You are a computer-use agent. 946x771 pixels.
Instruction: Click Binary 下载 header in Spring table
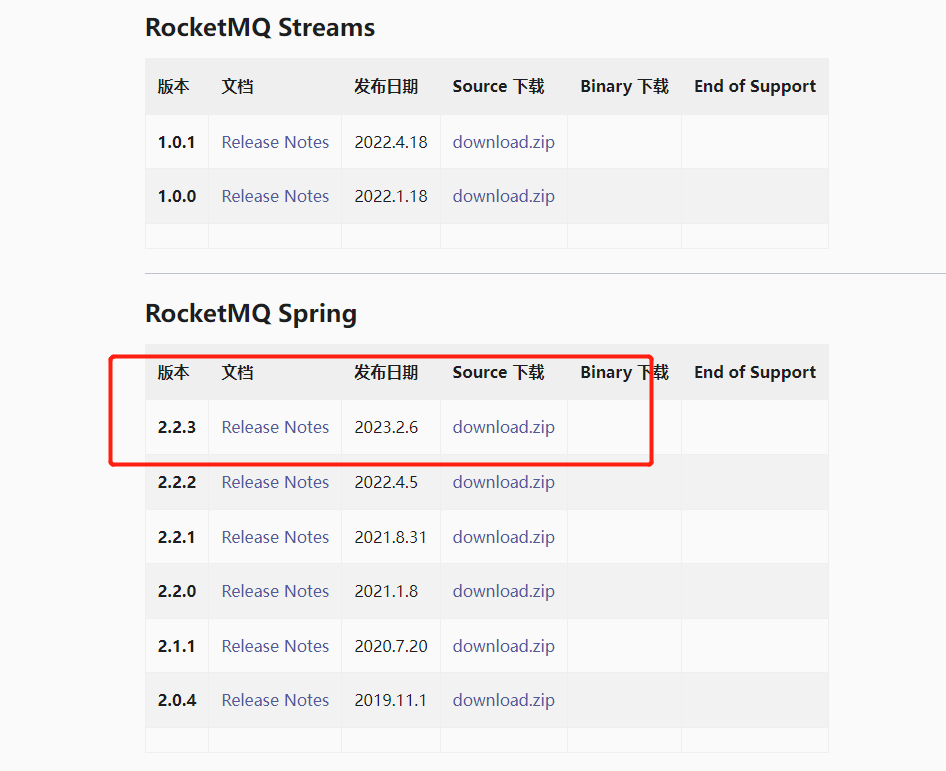pos(624,373)
